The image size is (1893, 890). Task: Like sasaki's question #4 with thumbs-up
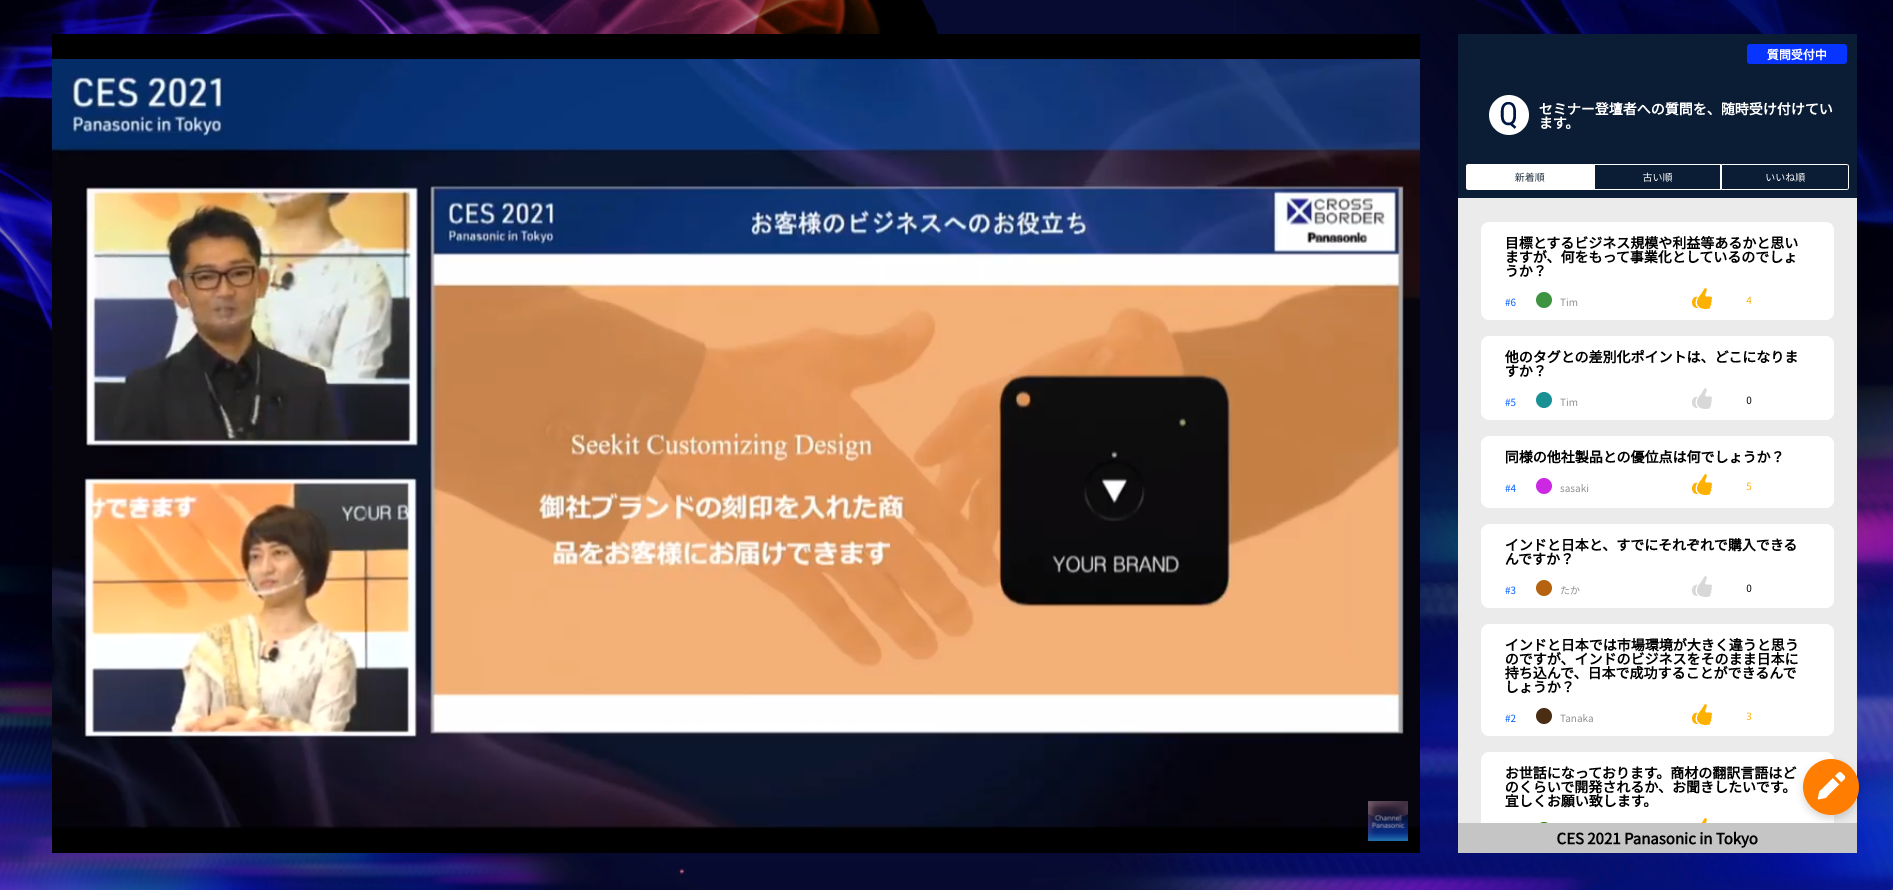[1702, 486]
